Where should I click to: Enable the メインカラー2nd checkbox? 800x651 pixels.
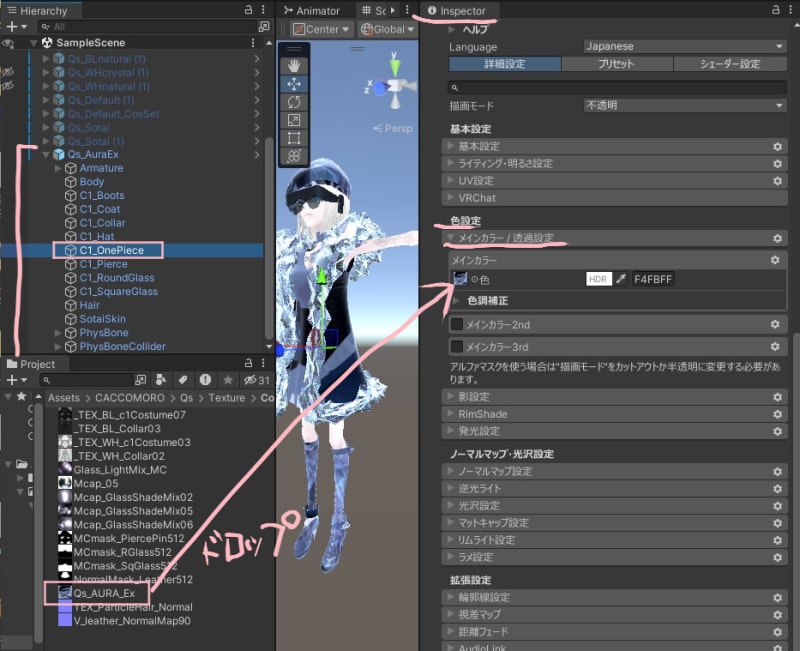tap(457, 324)
